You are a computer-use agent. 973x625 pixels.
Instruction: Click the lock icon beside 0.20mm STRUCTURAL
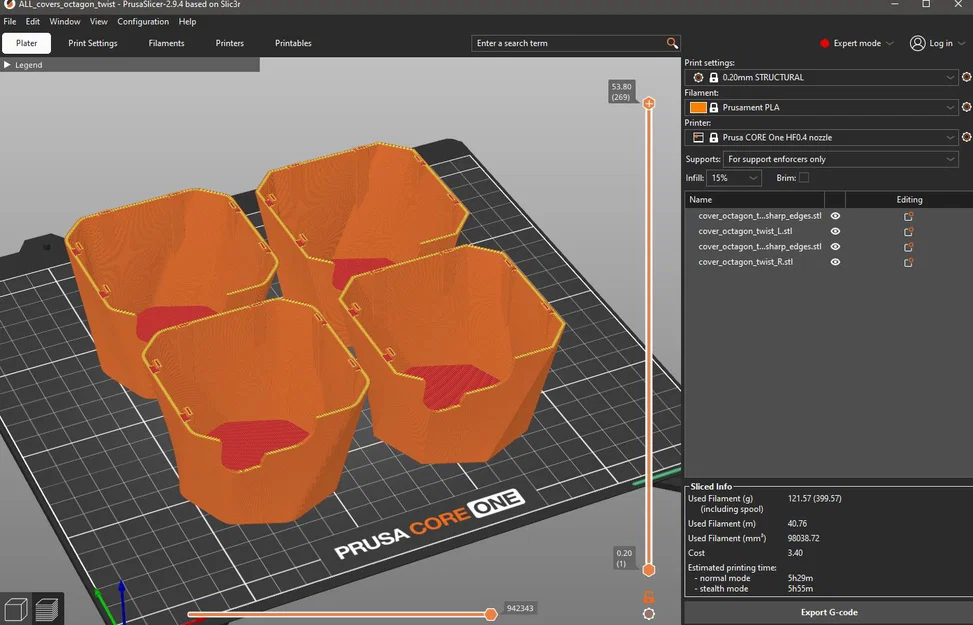pyautogui.click(x=714, y=78)
